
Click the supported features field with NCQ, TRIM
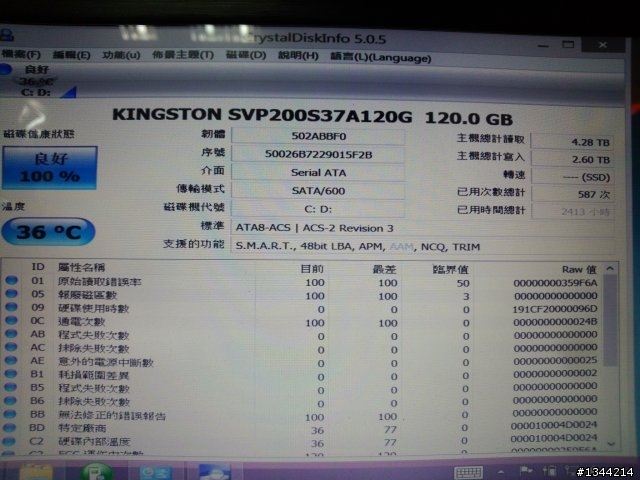click(423, 247)
